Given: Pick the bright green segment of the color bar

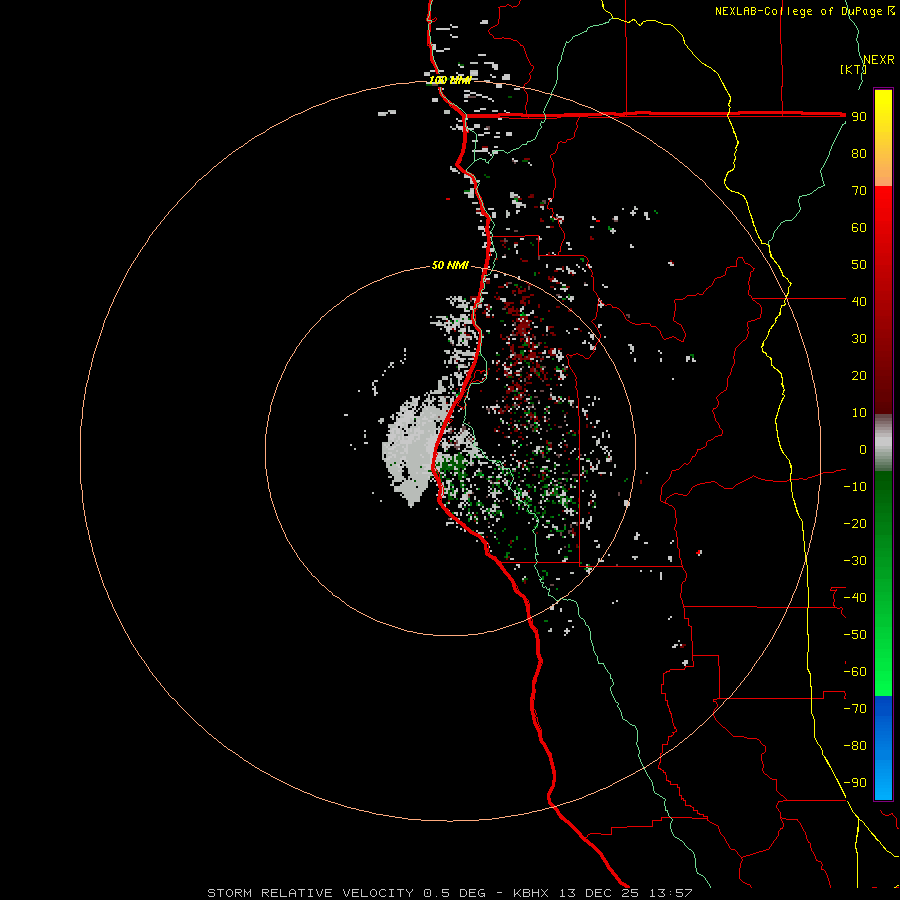Looking at the screenshot, I should coord(883,649).
